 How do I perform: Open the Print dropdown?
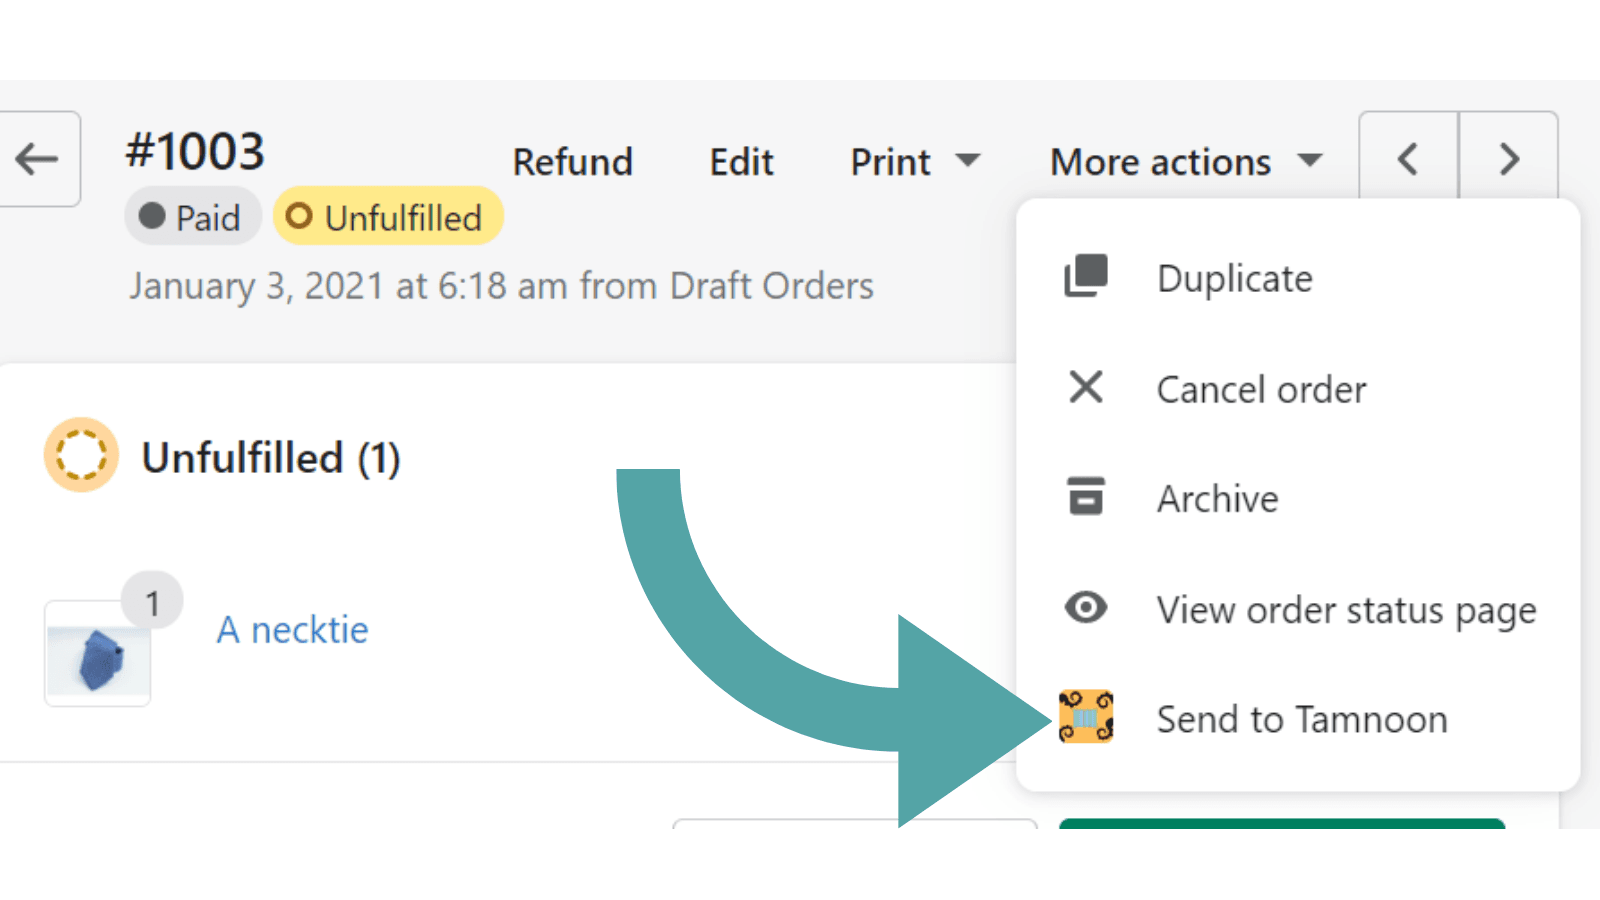click(912, 161)
